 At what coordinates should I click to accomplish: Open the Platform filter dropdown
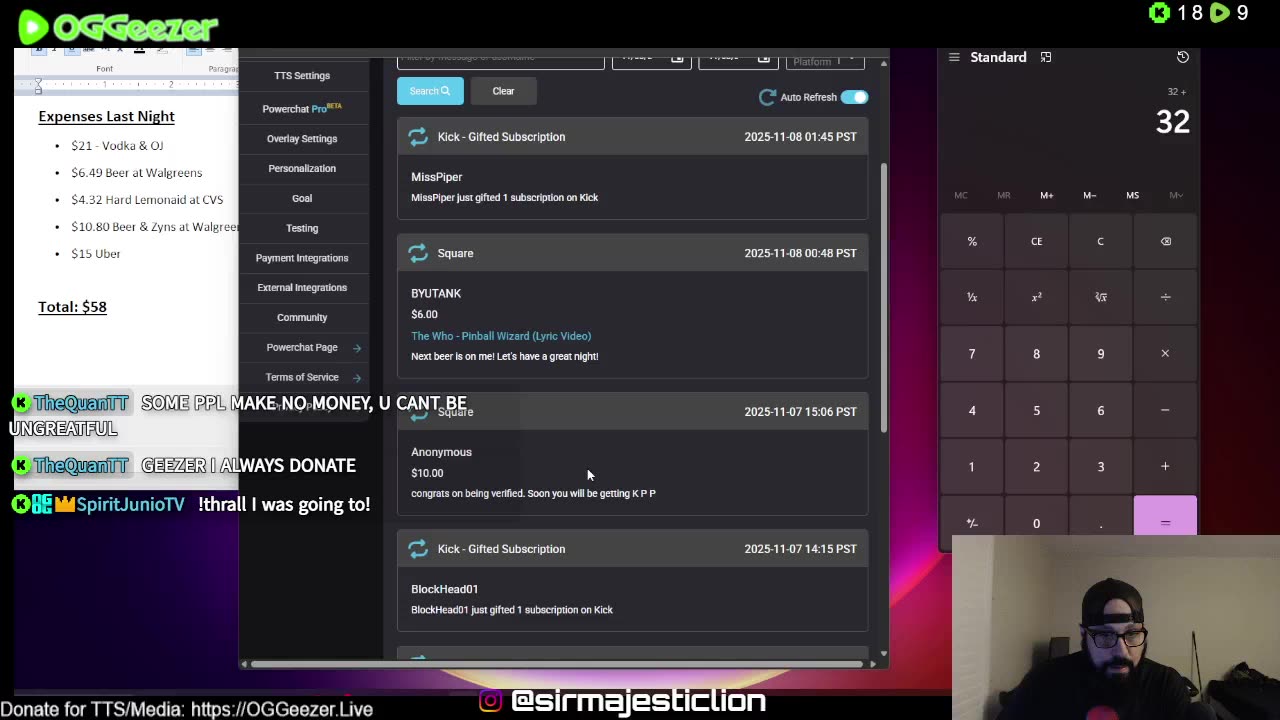[825, 61]
